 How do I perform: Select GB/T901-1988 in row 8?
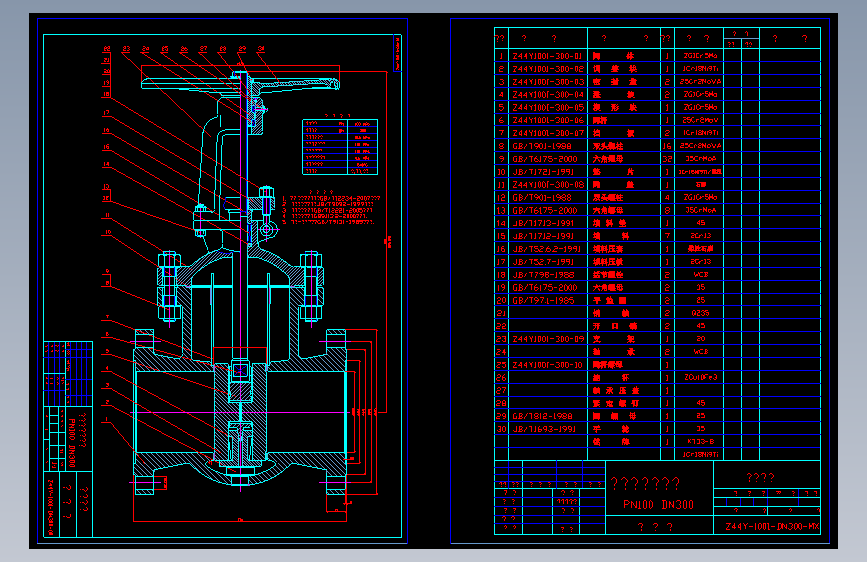pyautogui.click(x=541, y=146)
